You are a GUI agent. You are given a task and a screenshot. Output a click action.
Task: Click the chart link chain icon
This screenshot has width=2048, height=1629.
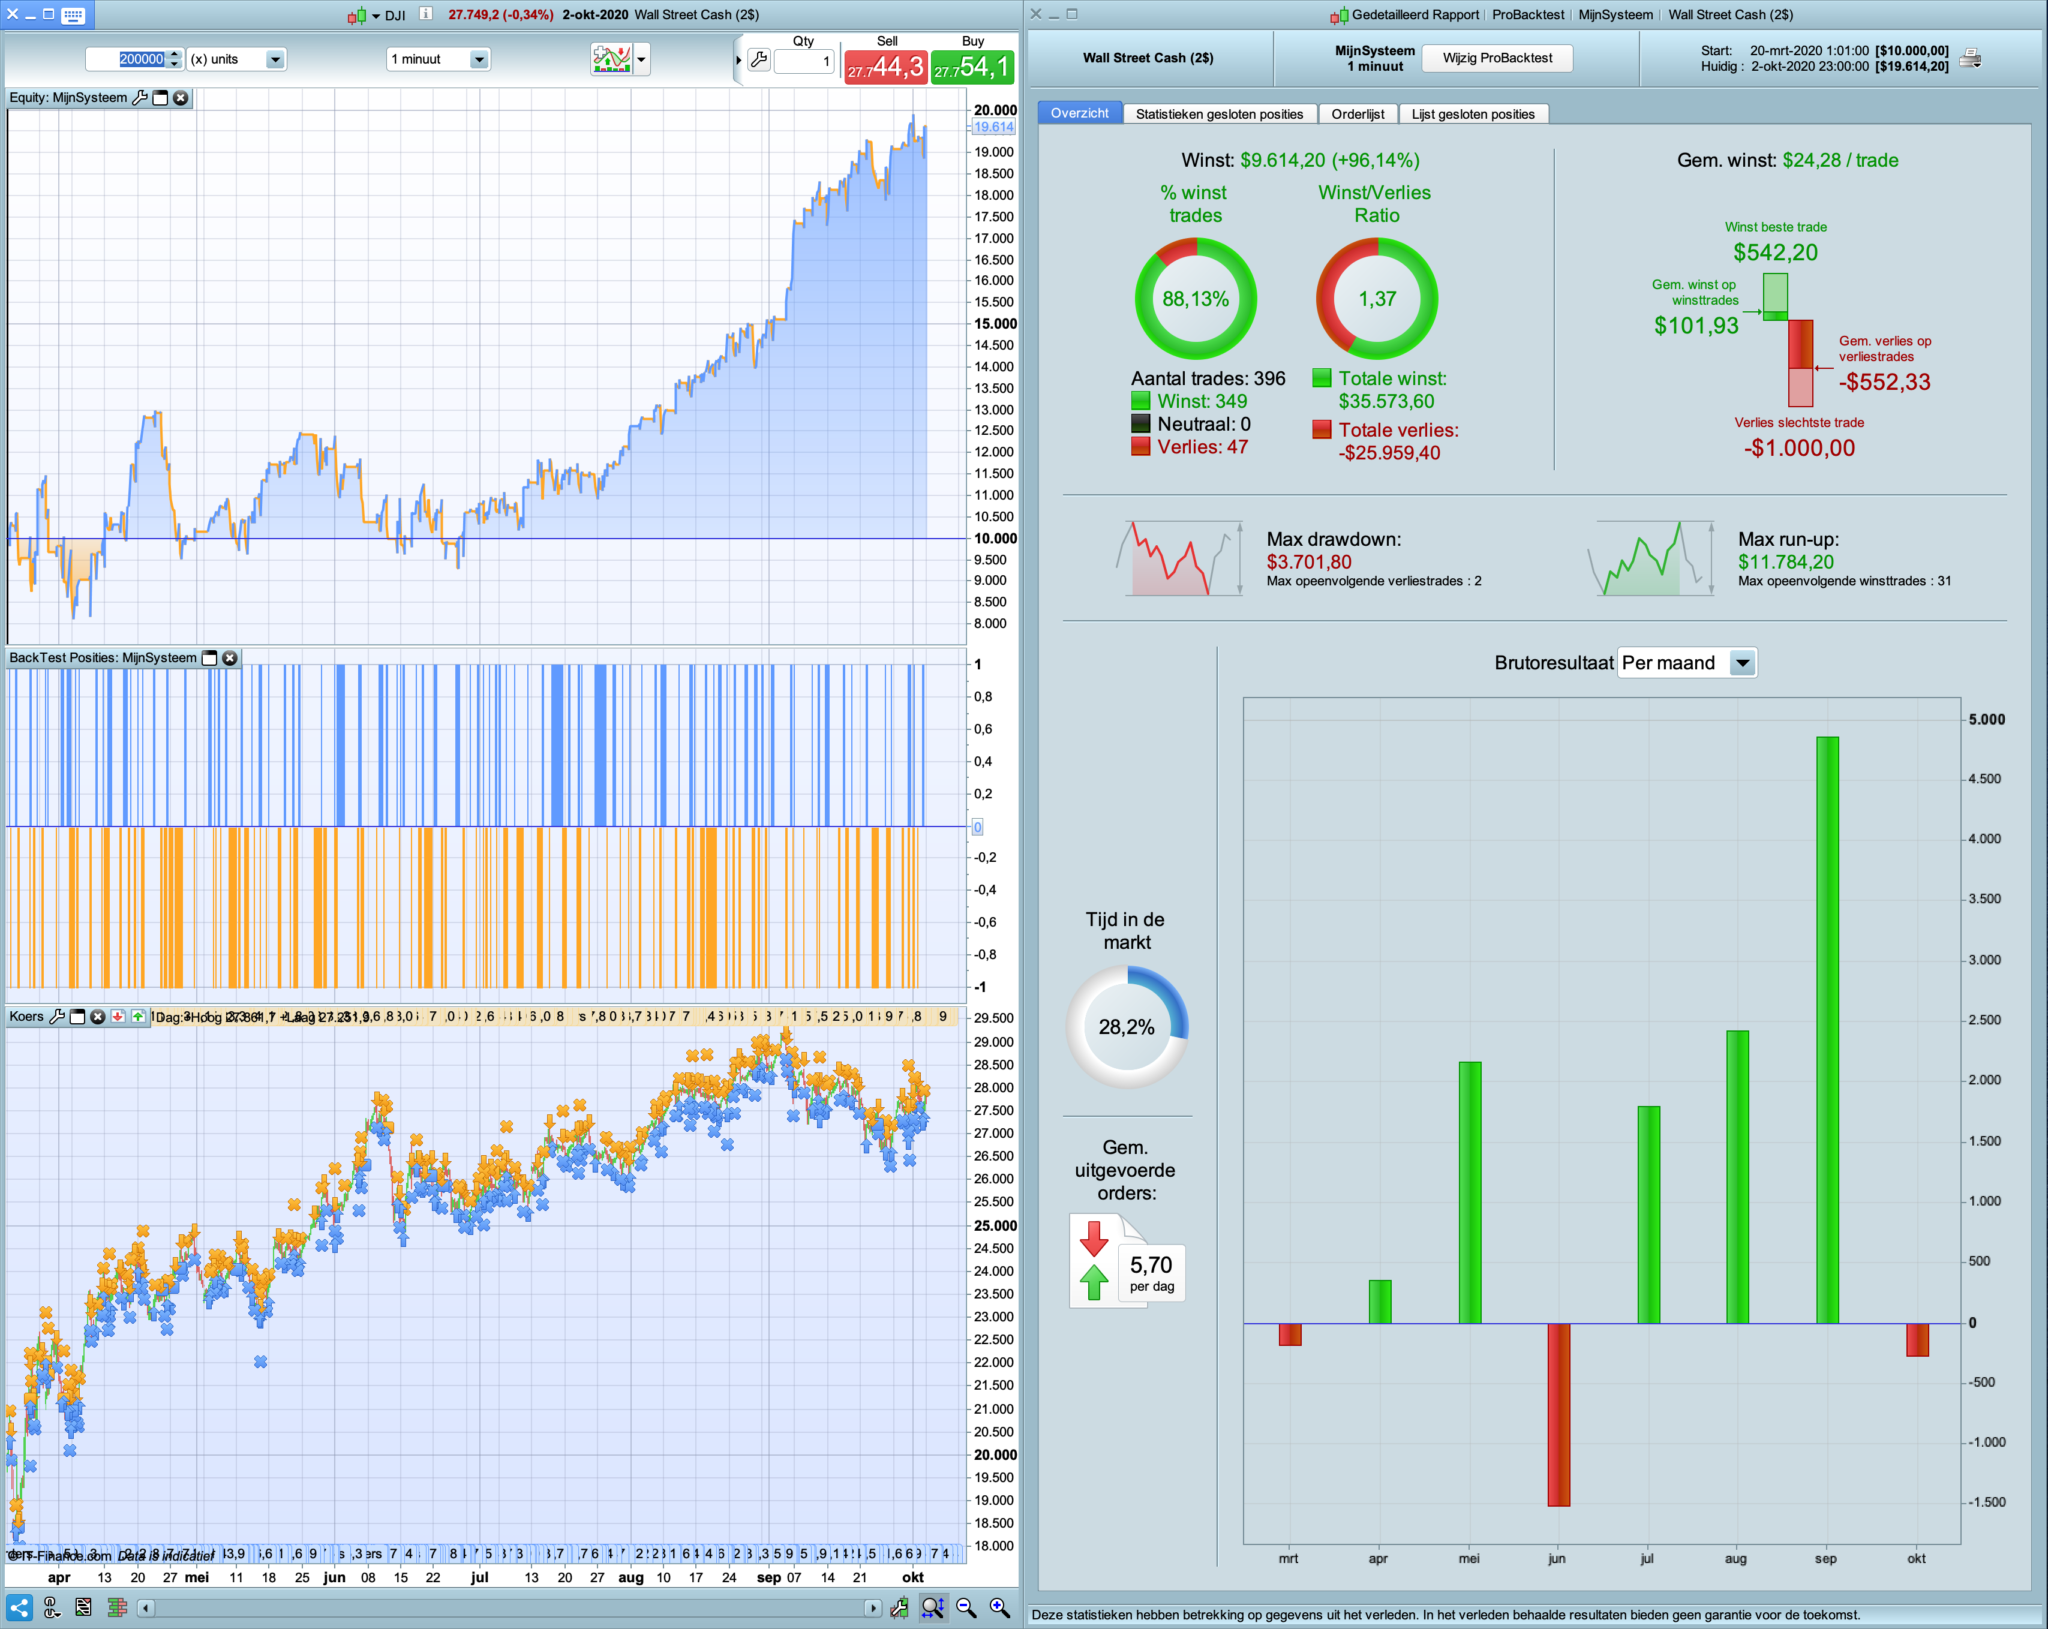coord(52,1607)
